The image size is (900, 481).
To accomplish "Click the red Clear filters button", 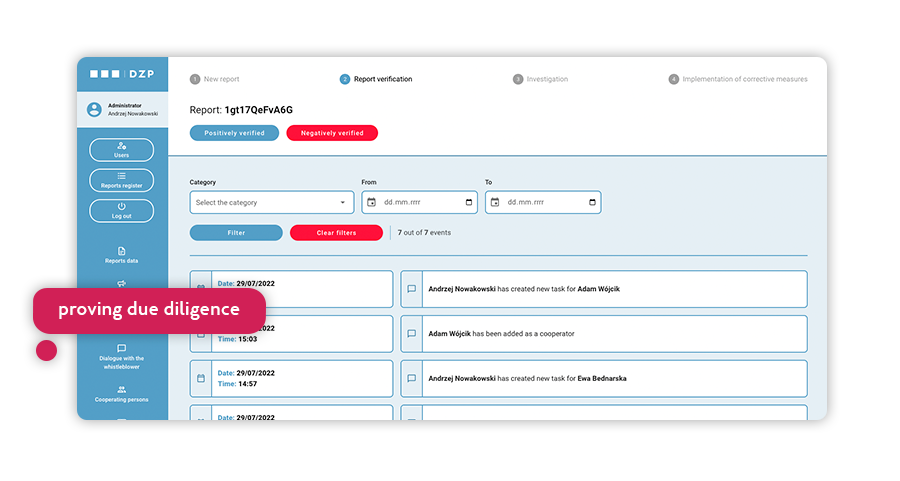I will 336,233.
